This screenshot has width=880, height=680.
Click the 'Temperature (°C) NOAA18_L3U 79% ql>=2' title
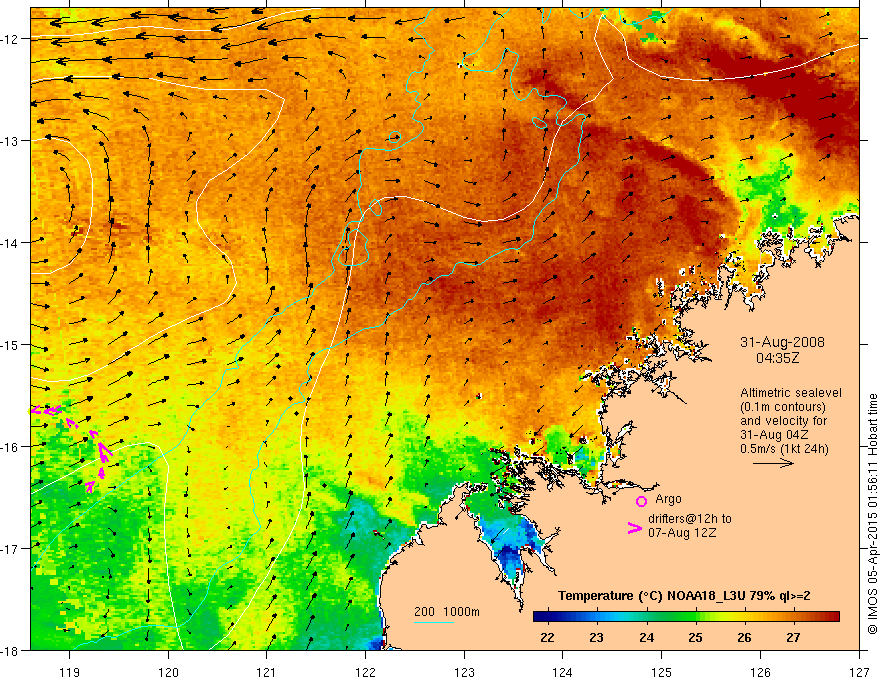tap(684, 596)
